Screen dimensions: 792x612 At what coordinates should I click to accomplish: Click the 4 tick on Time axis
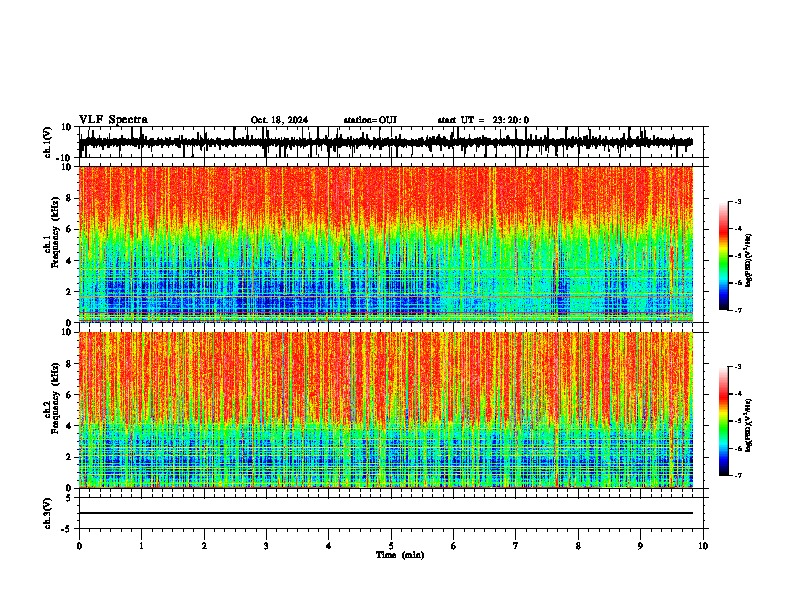click(x=328, y=546)
